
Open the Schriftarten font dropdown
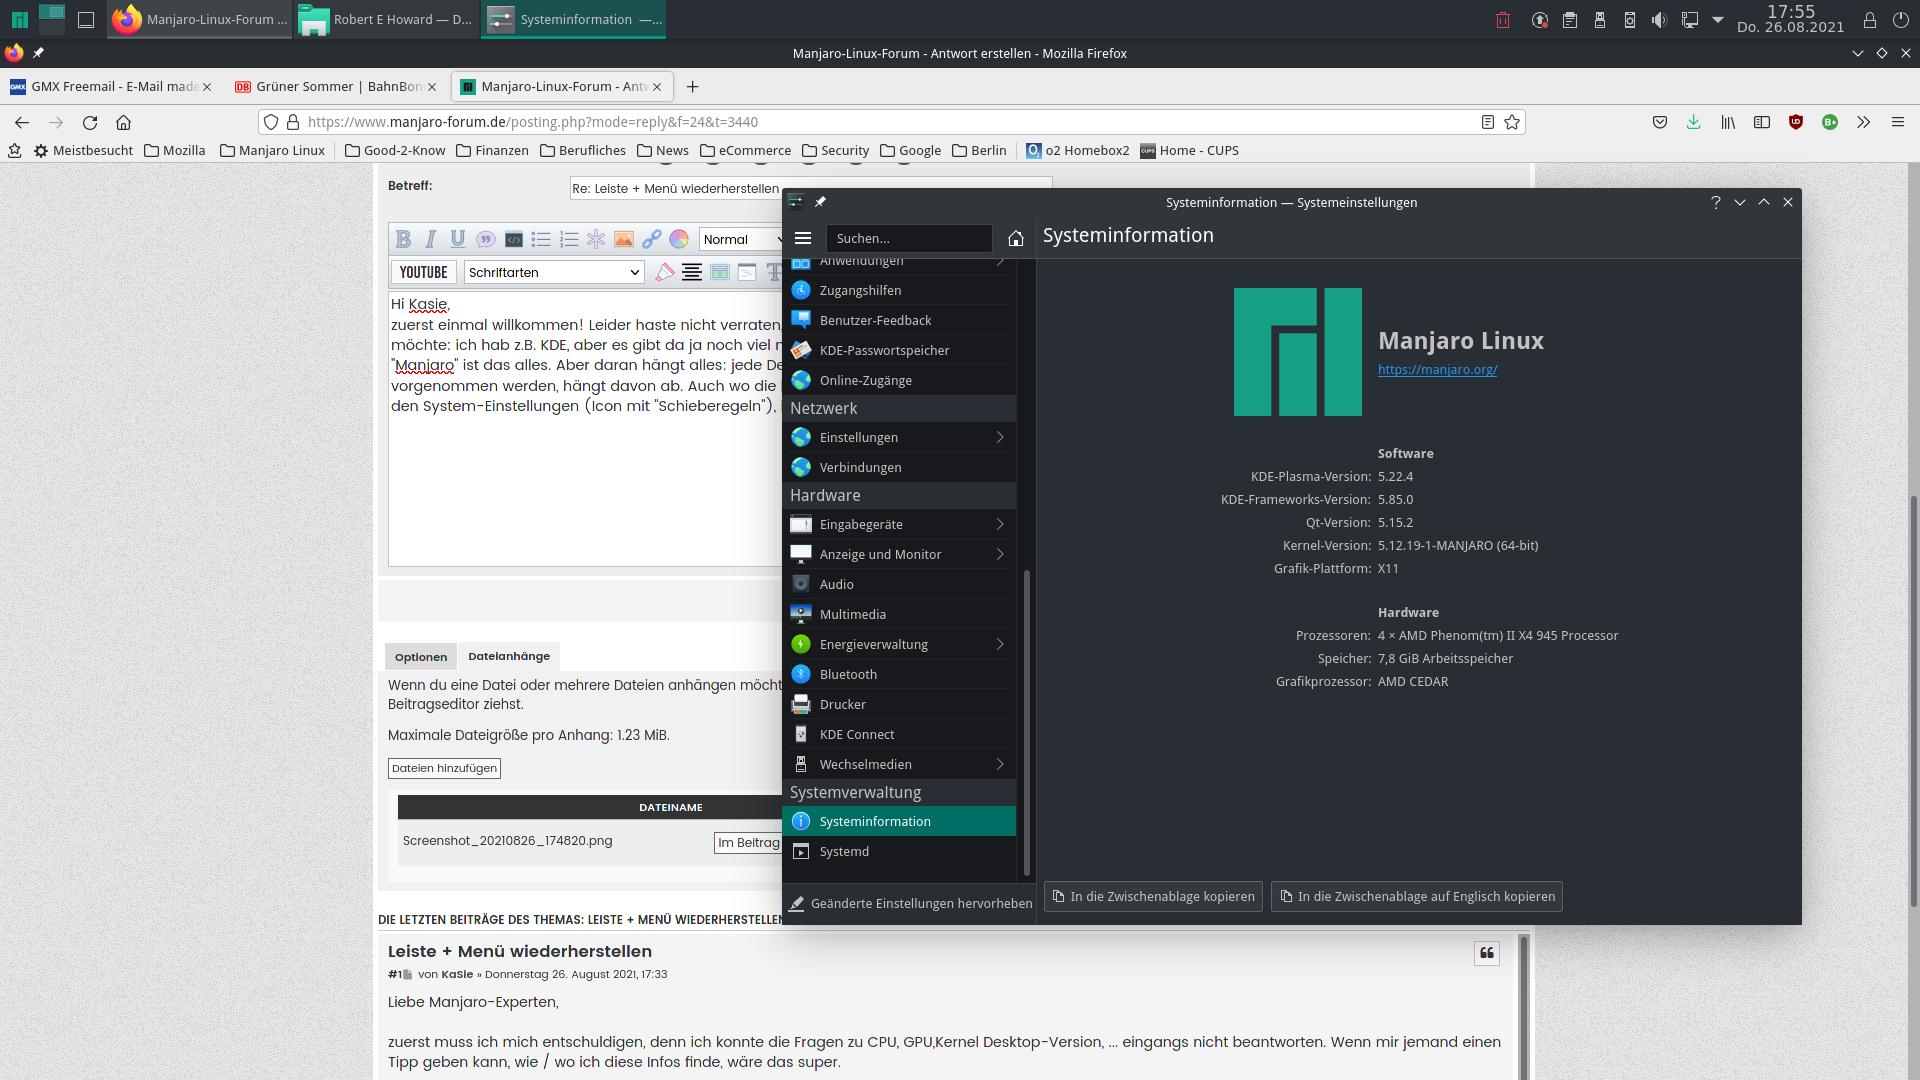click(x=553, y=272)
